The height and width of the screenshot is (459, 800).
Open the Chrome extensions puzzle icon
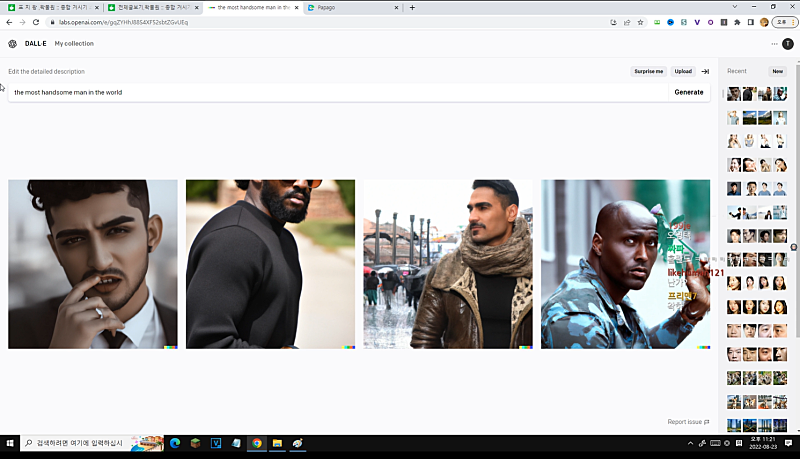click(x=737, y=22)
